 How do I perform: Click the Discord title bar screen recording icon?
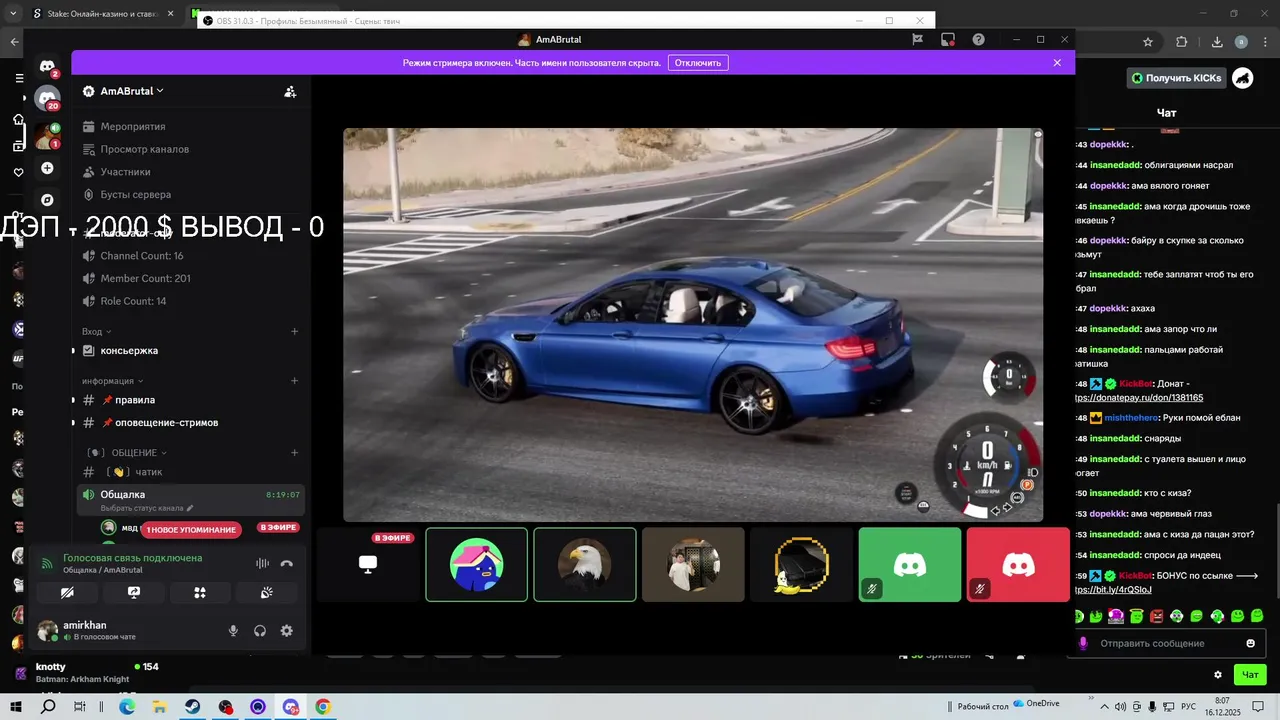(947, 40)
